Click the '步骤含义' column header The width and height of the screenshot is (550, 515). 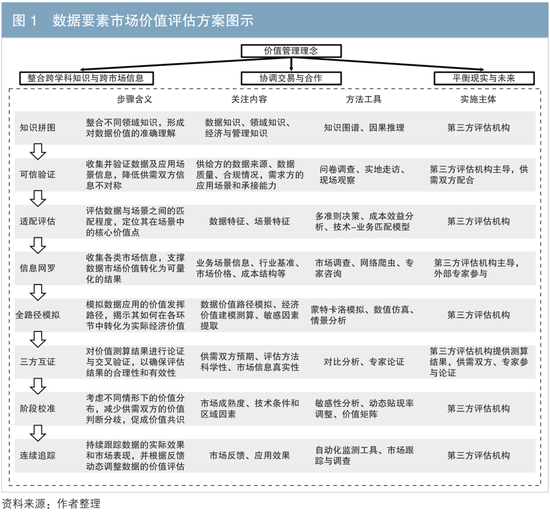[135, 99]
